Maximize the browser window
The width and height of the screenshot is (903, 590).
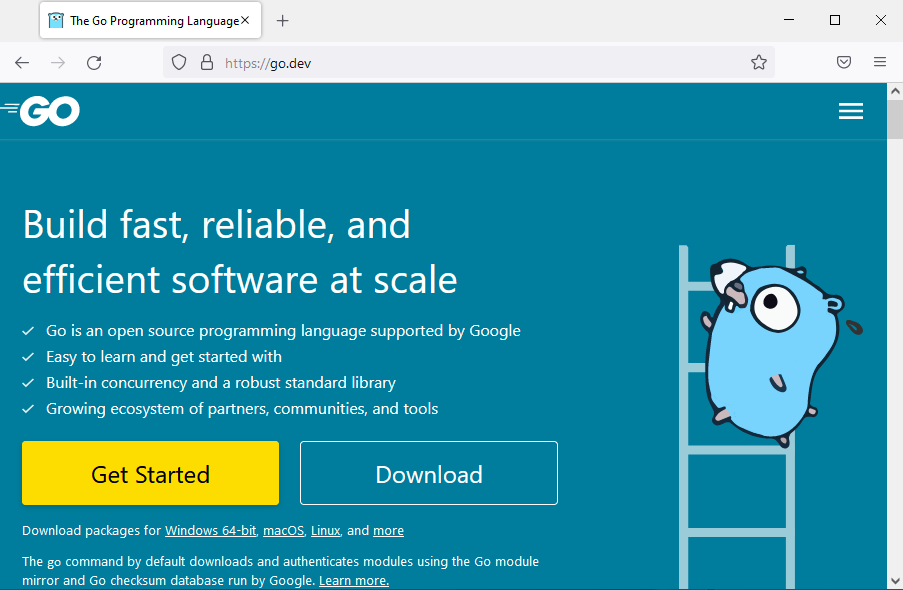pyautogui.click(x=835, y=20)
